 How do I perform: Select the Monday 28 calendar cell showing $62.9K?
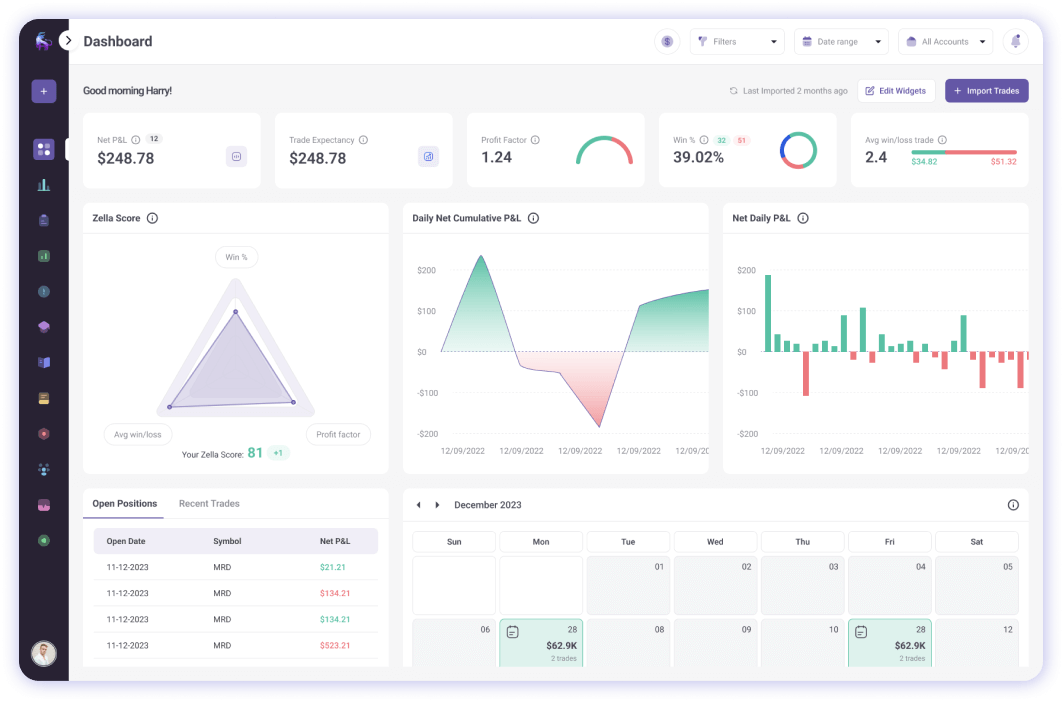[x=540, y=642]
